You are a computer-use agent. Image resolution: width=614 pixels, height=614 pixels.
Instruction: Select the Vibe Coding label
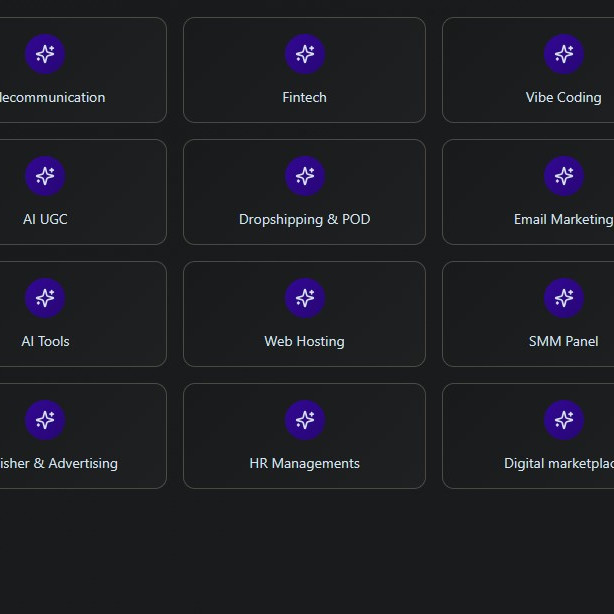tap(563, 98)
